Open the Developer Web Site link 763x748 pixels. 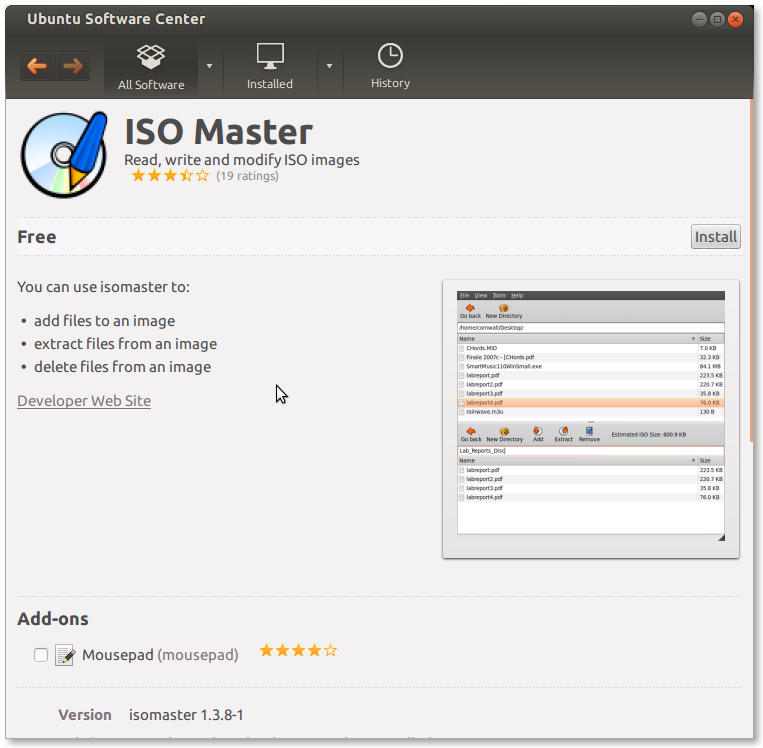tap(84, 401)
